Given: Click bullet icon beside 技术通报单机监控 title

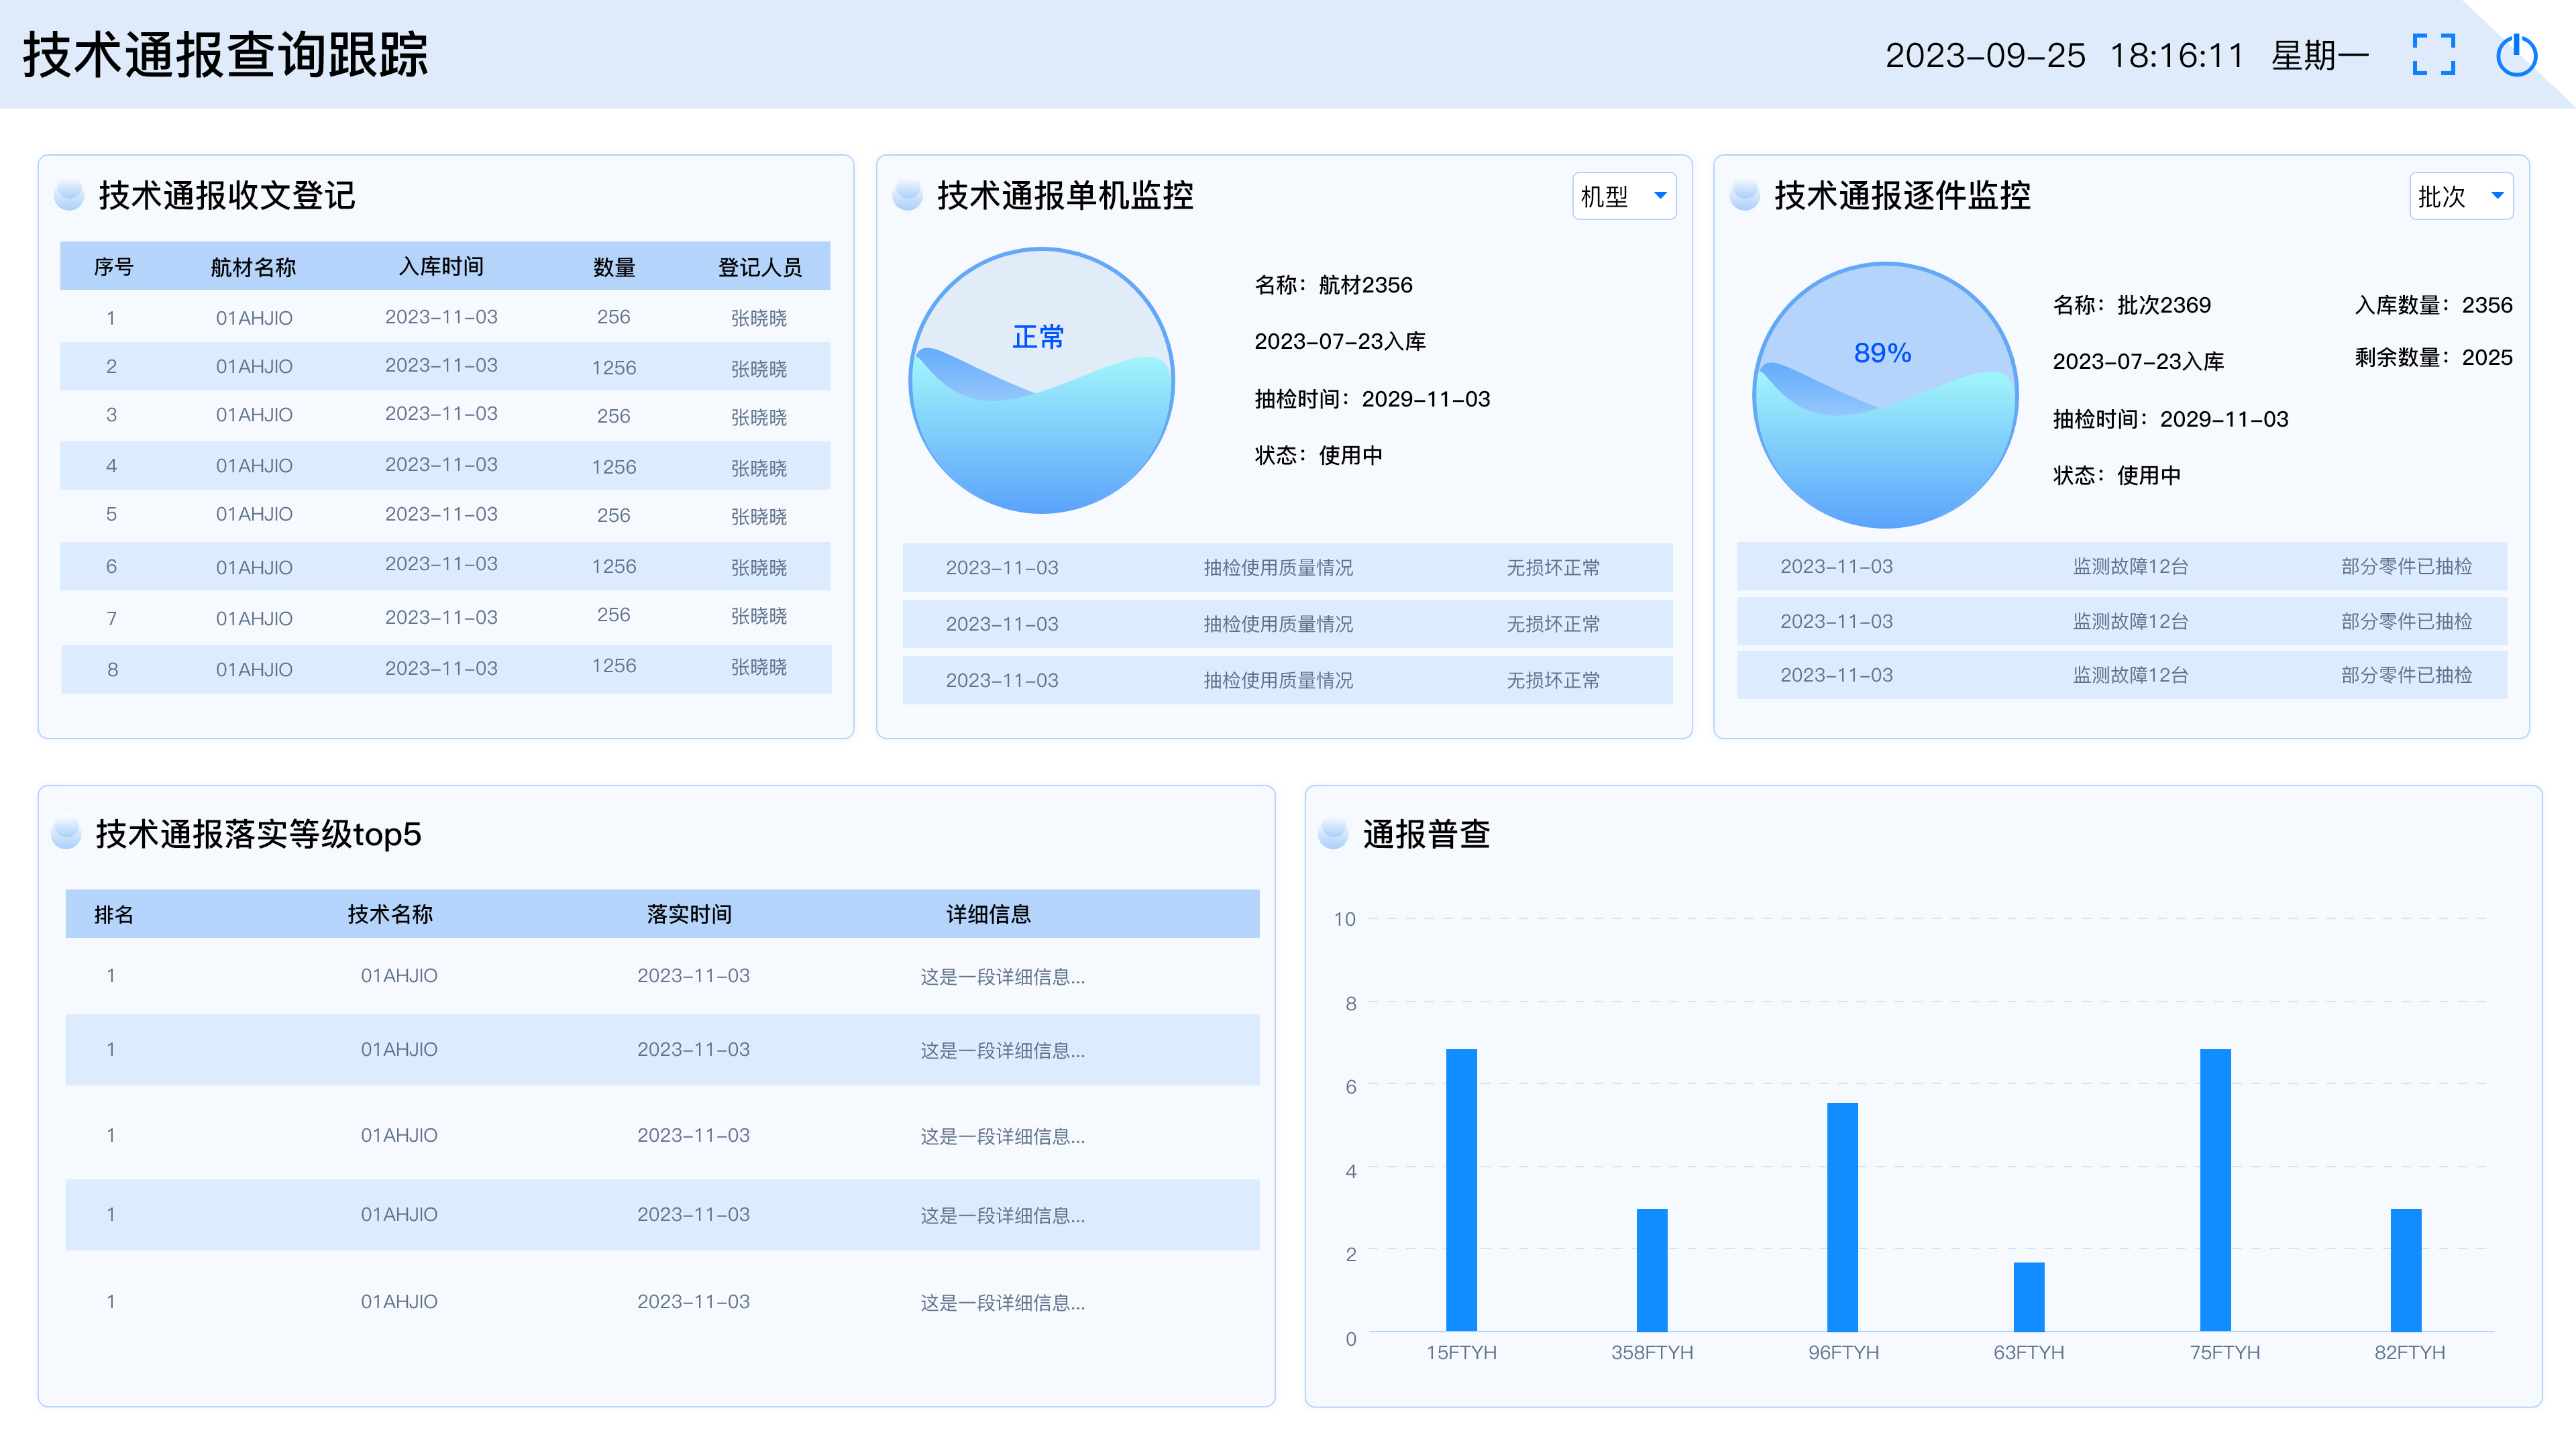Looking at the screenshot, I should (907, 195).
